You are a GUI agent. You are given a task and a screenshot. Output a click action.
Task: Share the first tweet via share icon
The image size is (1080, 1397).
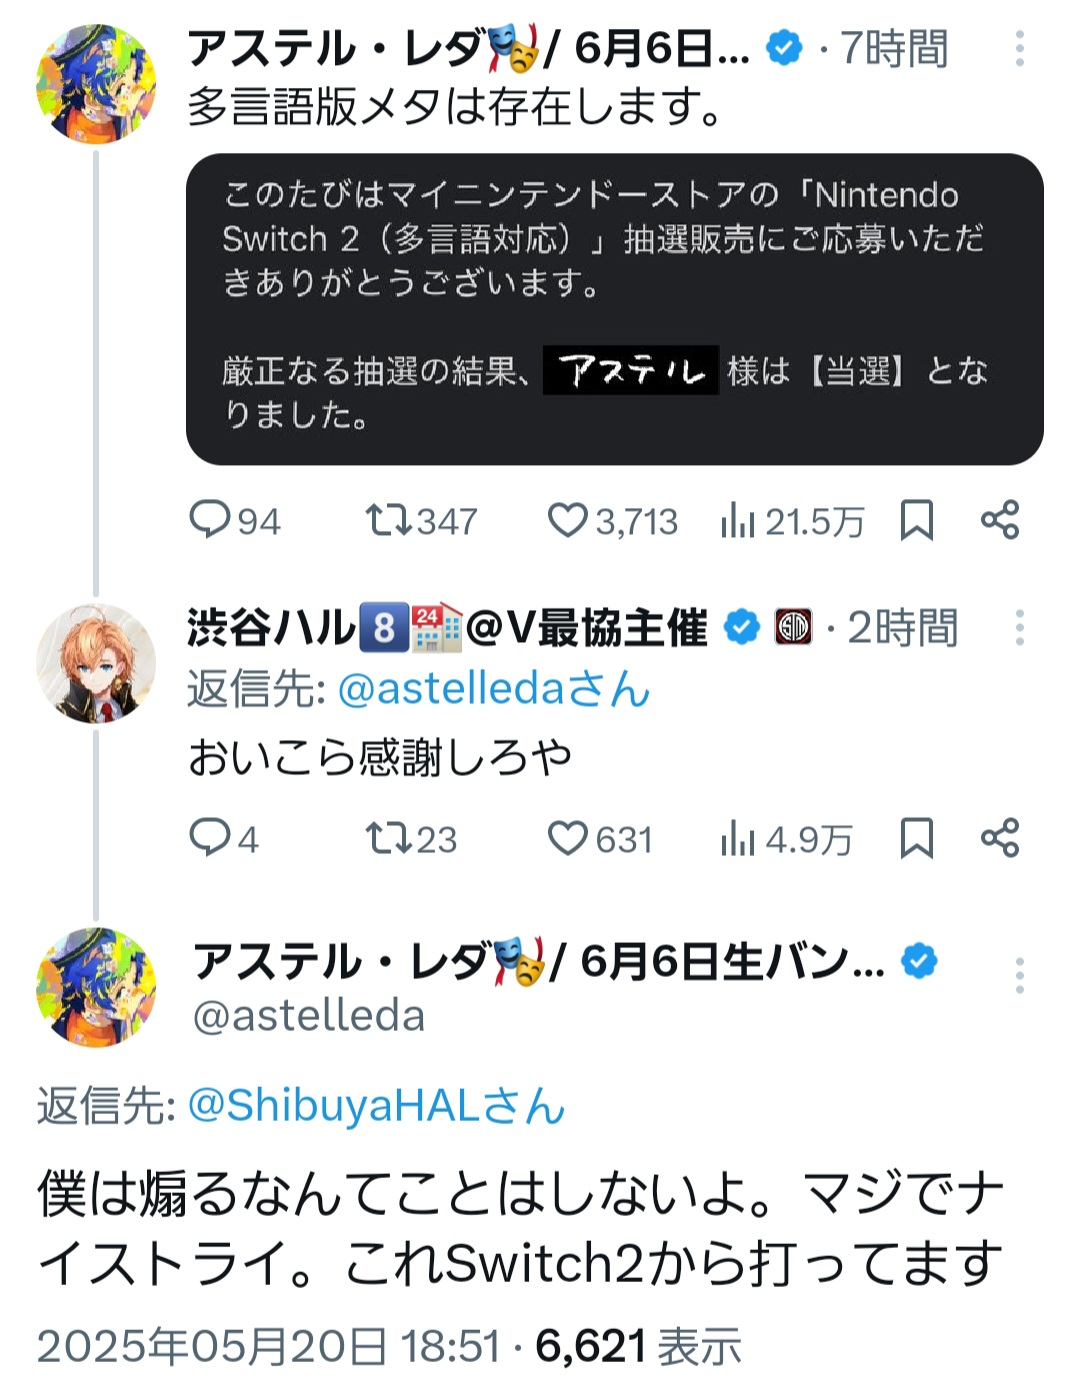1000,520
